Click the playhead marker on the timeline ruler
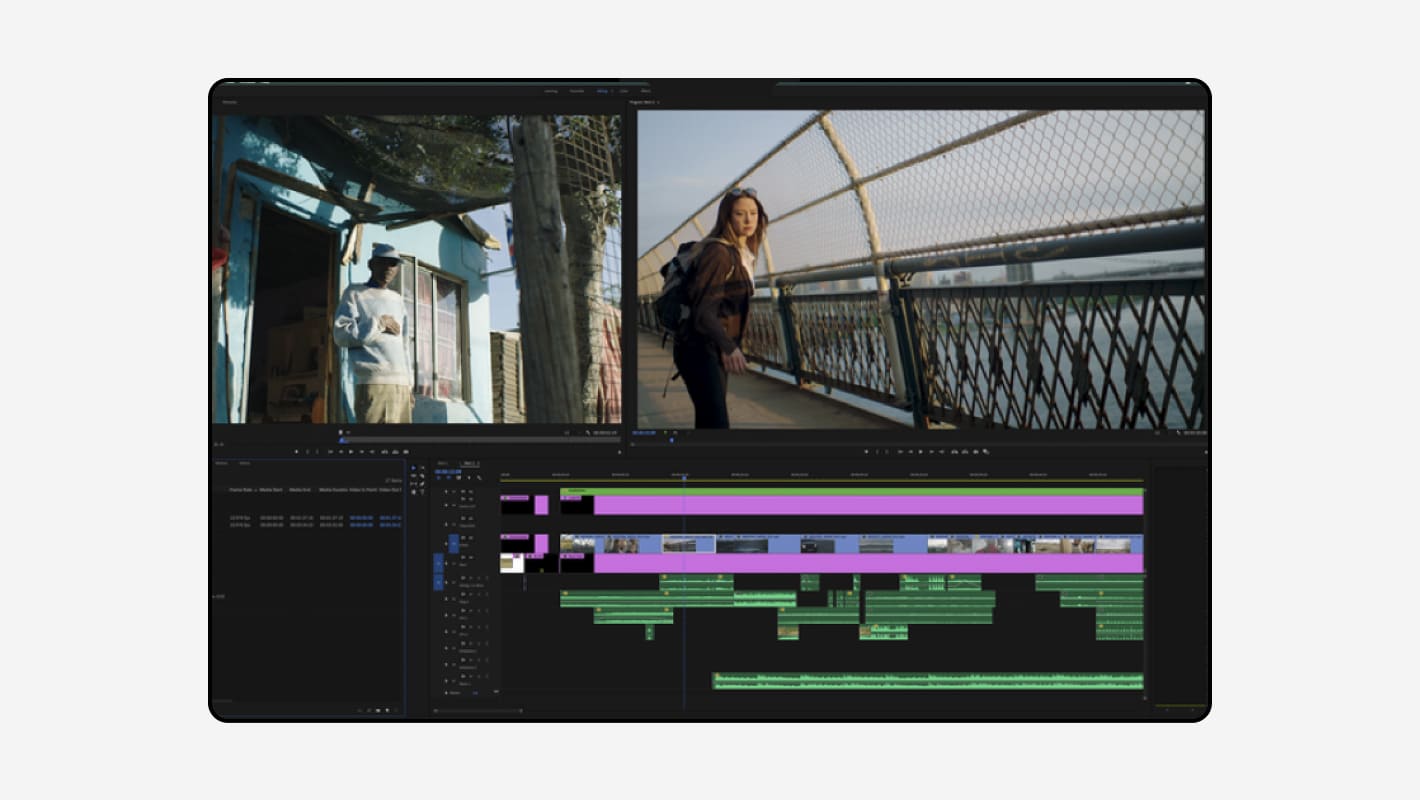 [684, 477]
